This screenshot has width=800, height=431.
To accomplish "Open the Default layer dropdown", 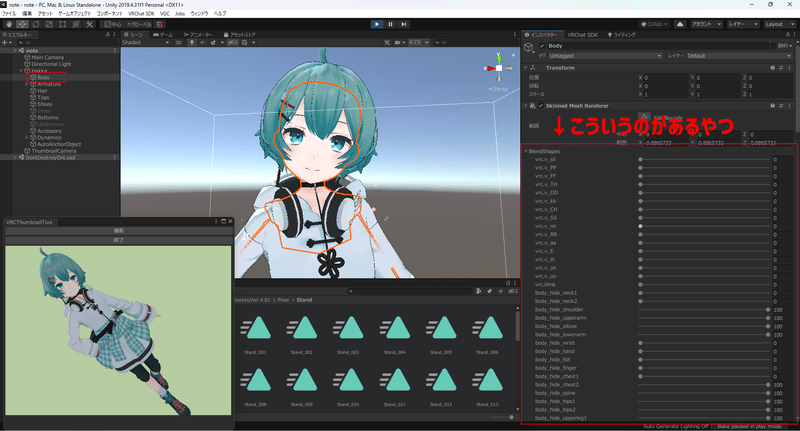I will tap(738, 56).
